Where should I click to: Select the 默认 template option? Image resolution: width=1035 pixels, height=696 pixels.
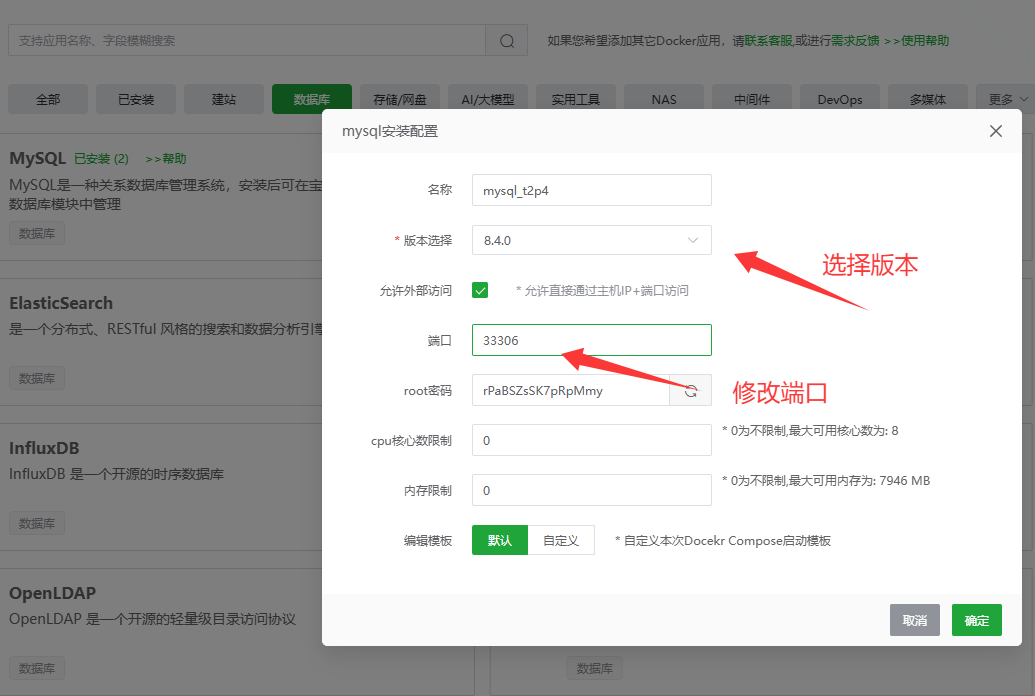tap(500, 540)
